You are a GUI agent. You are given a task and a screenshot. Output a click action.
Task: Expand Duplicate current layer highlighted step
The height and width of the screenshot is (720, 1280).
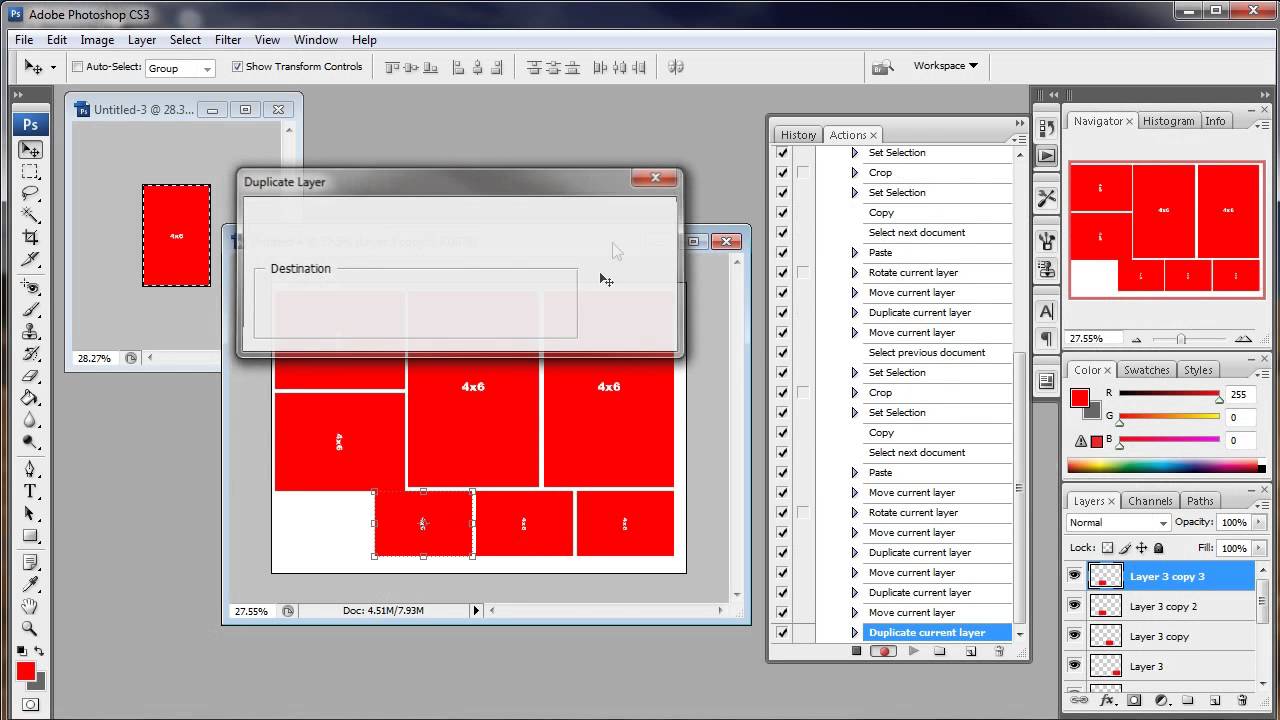(854, 632)
